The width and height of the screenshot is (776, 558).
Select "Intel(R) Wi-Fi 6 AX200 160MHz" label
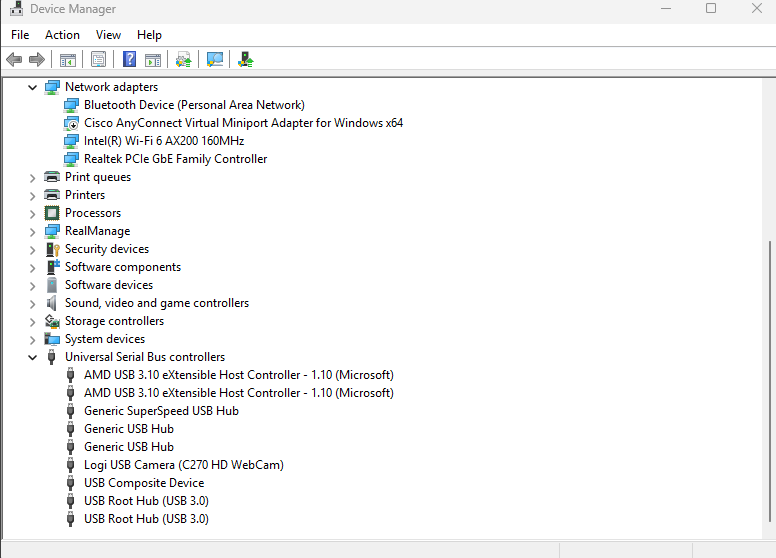[164, 141]
